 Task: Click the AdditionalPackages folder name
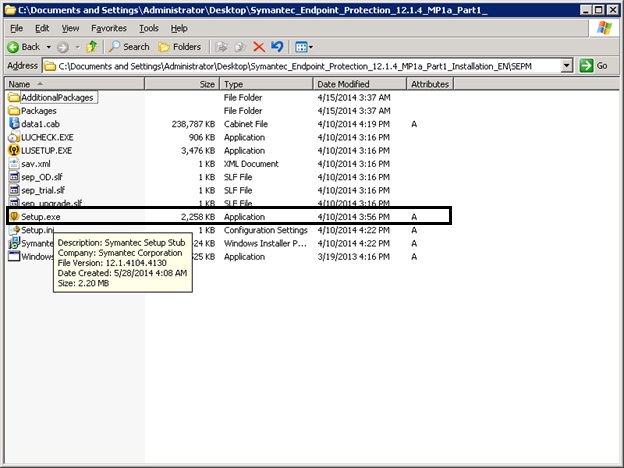(57, 98)
